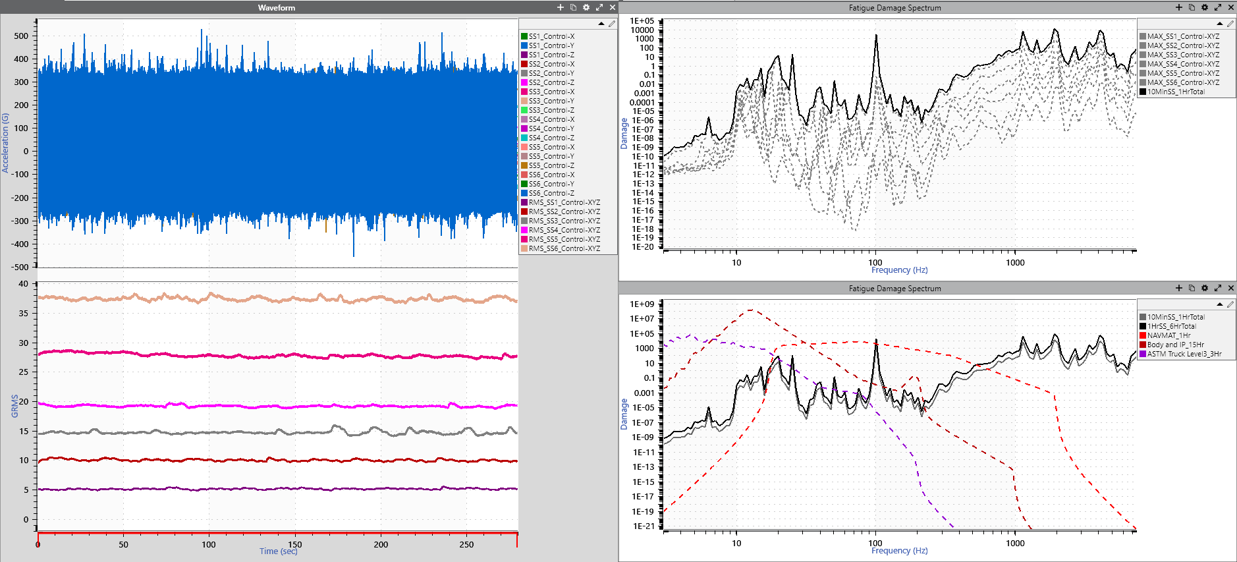Edit the Waveform legend with pencil icon

(612, 24)
